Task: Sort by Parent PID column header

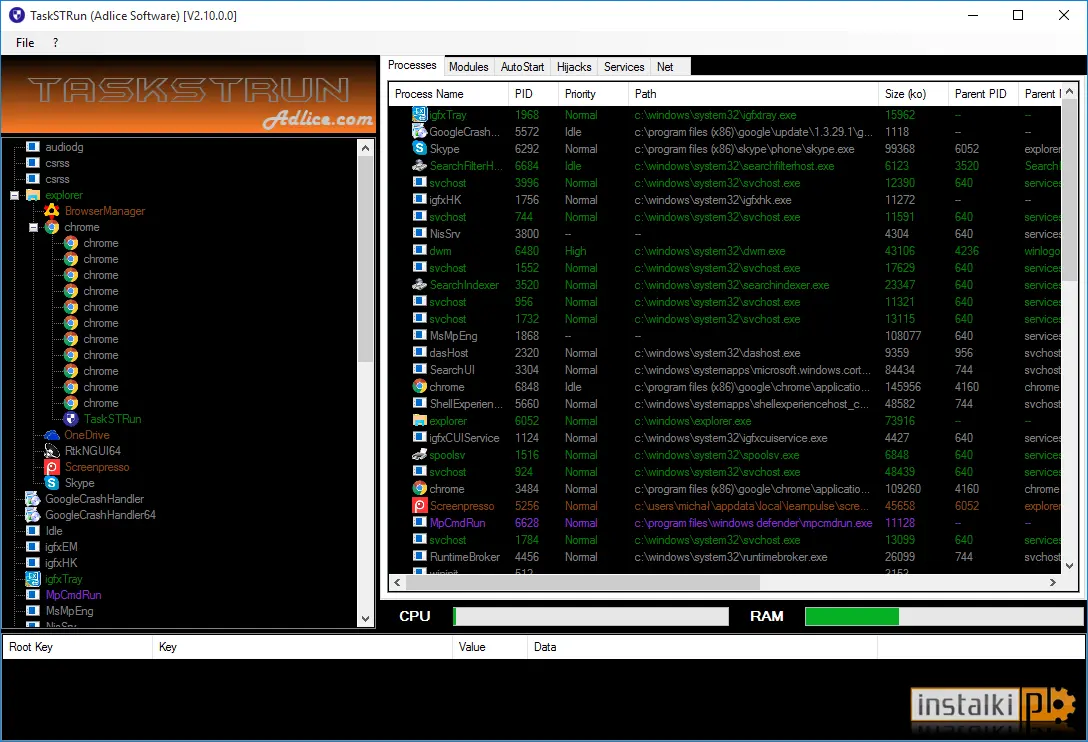Action: tap(983, 94)
